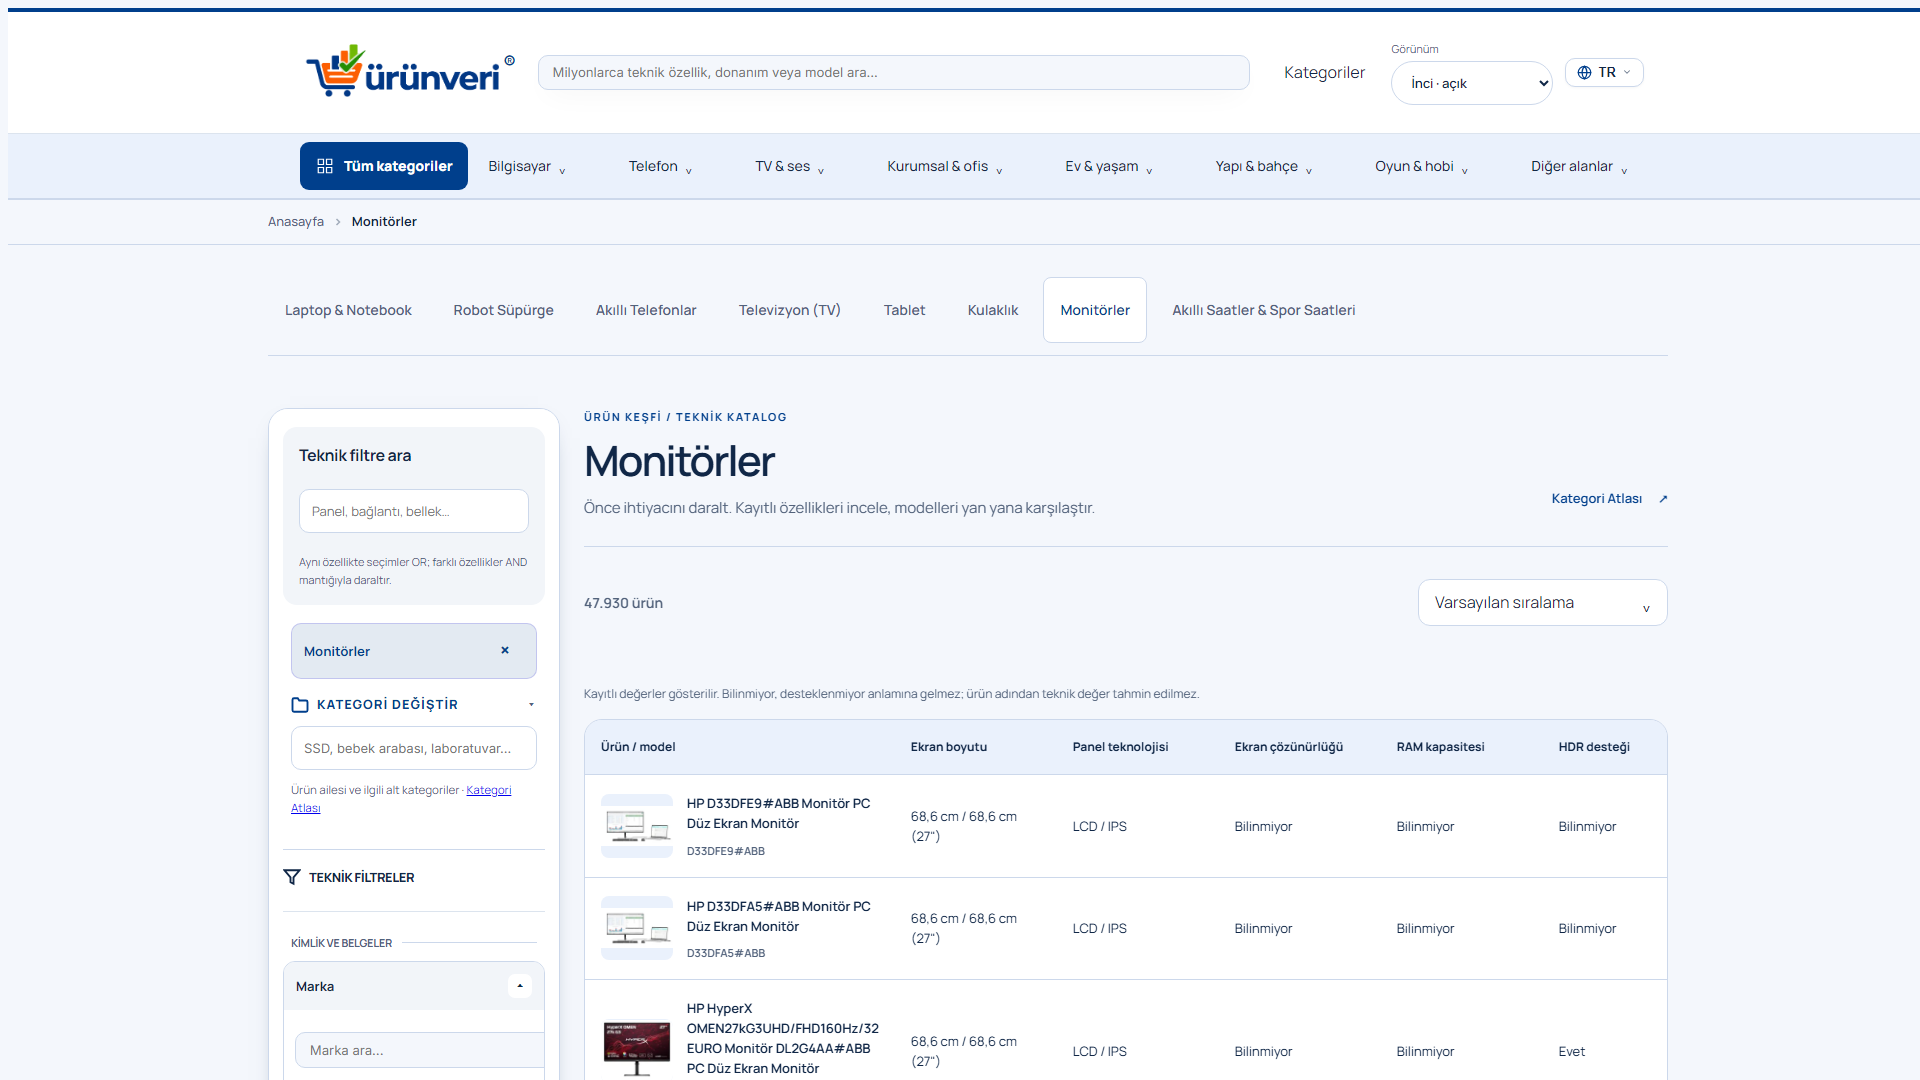This screenshot has width=1920, height=1080.
Task: Click the Ürün / model column header
Action: click(638, 747)
